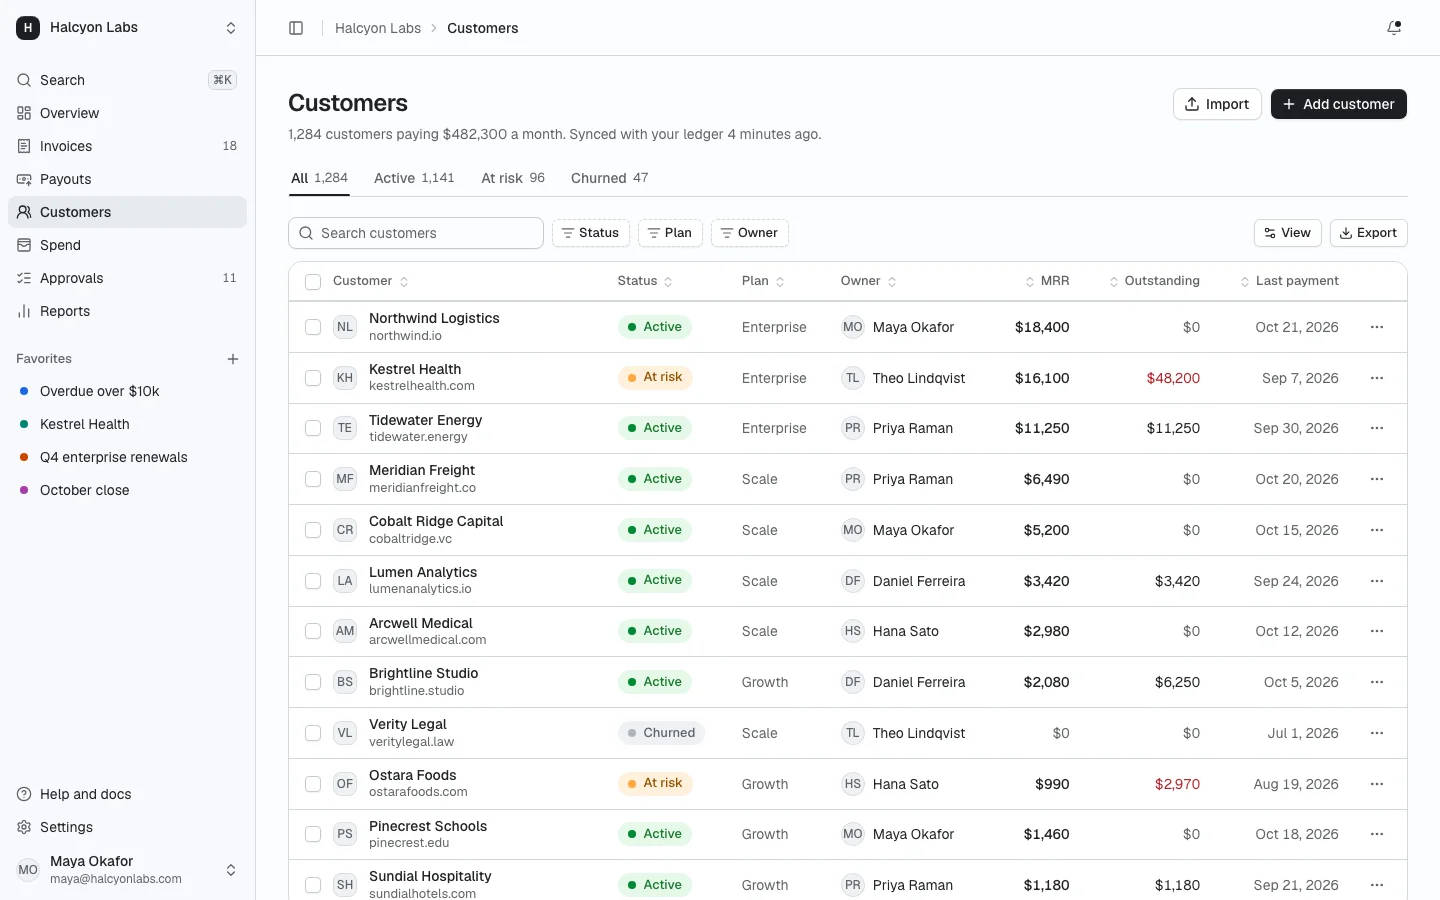Viewport: 1440px width, 900px height.
Task: Focus the Search customers field
Action: click(x=416, y=233)
